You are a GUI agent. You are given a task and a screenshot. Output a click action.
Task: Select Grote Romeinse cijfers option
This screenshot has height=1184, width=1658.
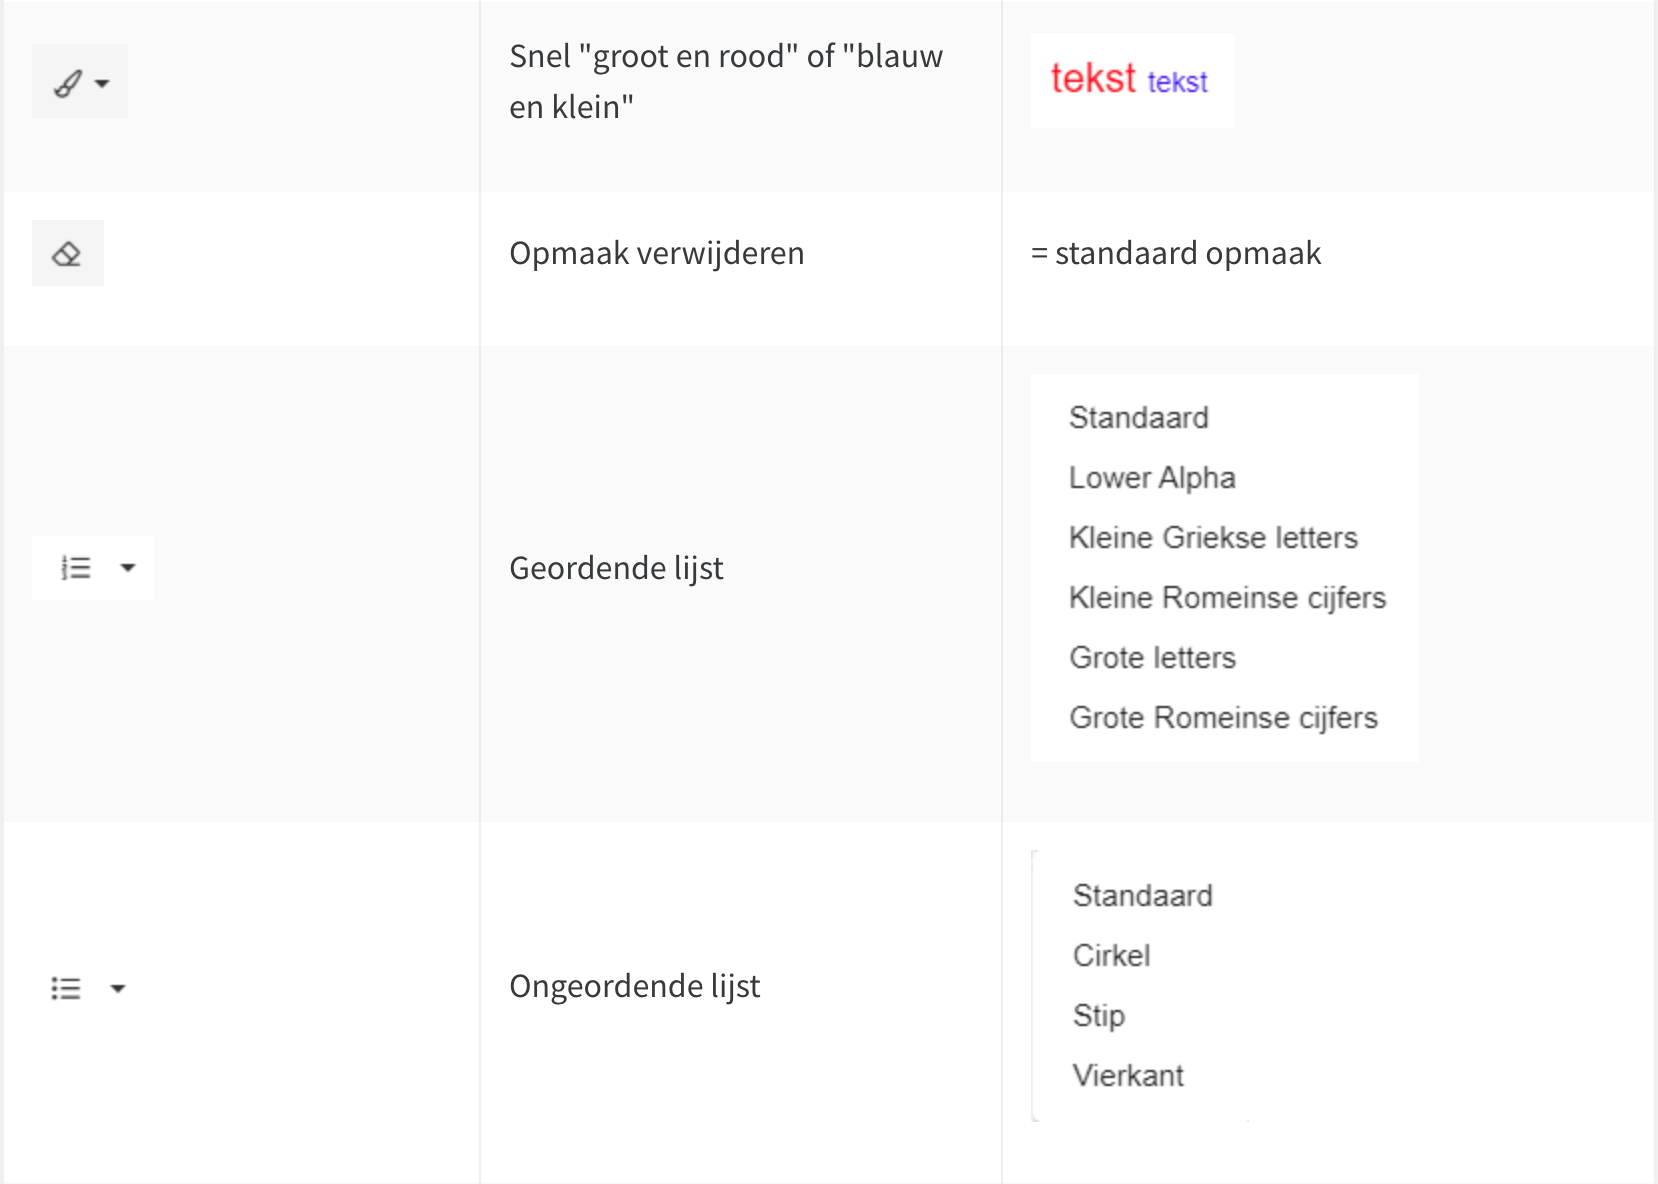[1223, 718]
